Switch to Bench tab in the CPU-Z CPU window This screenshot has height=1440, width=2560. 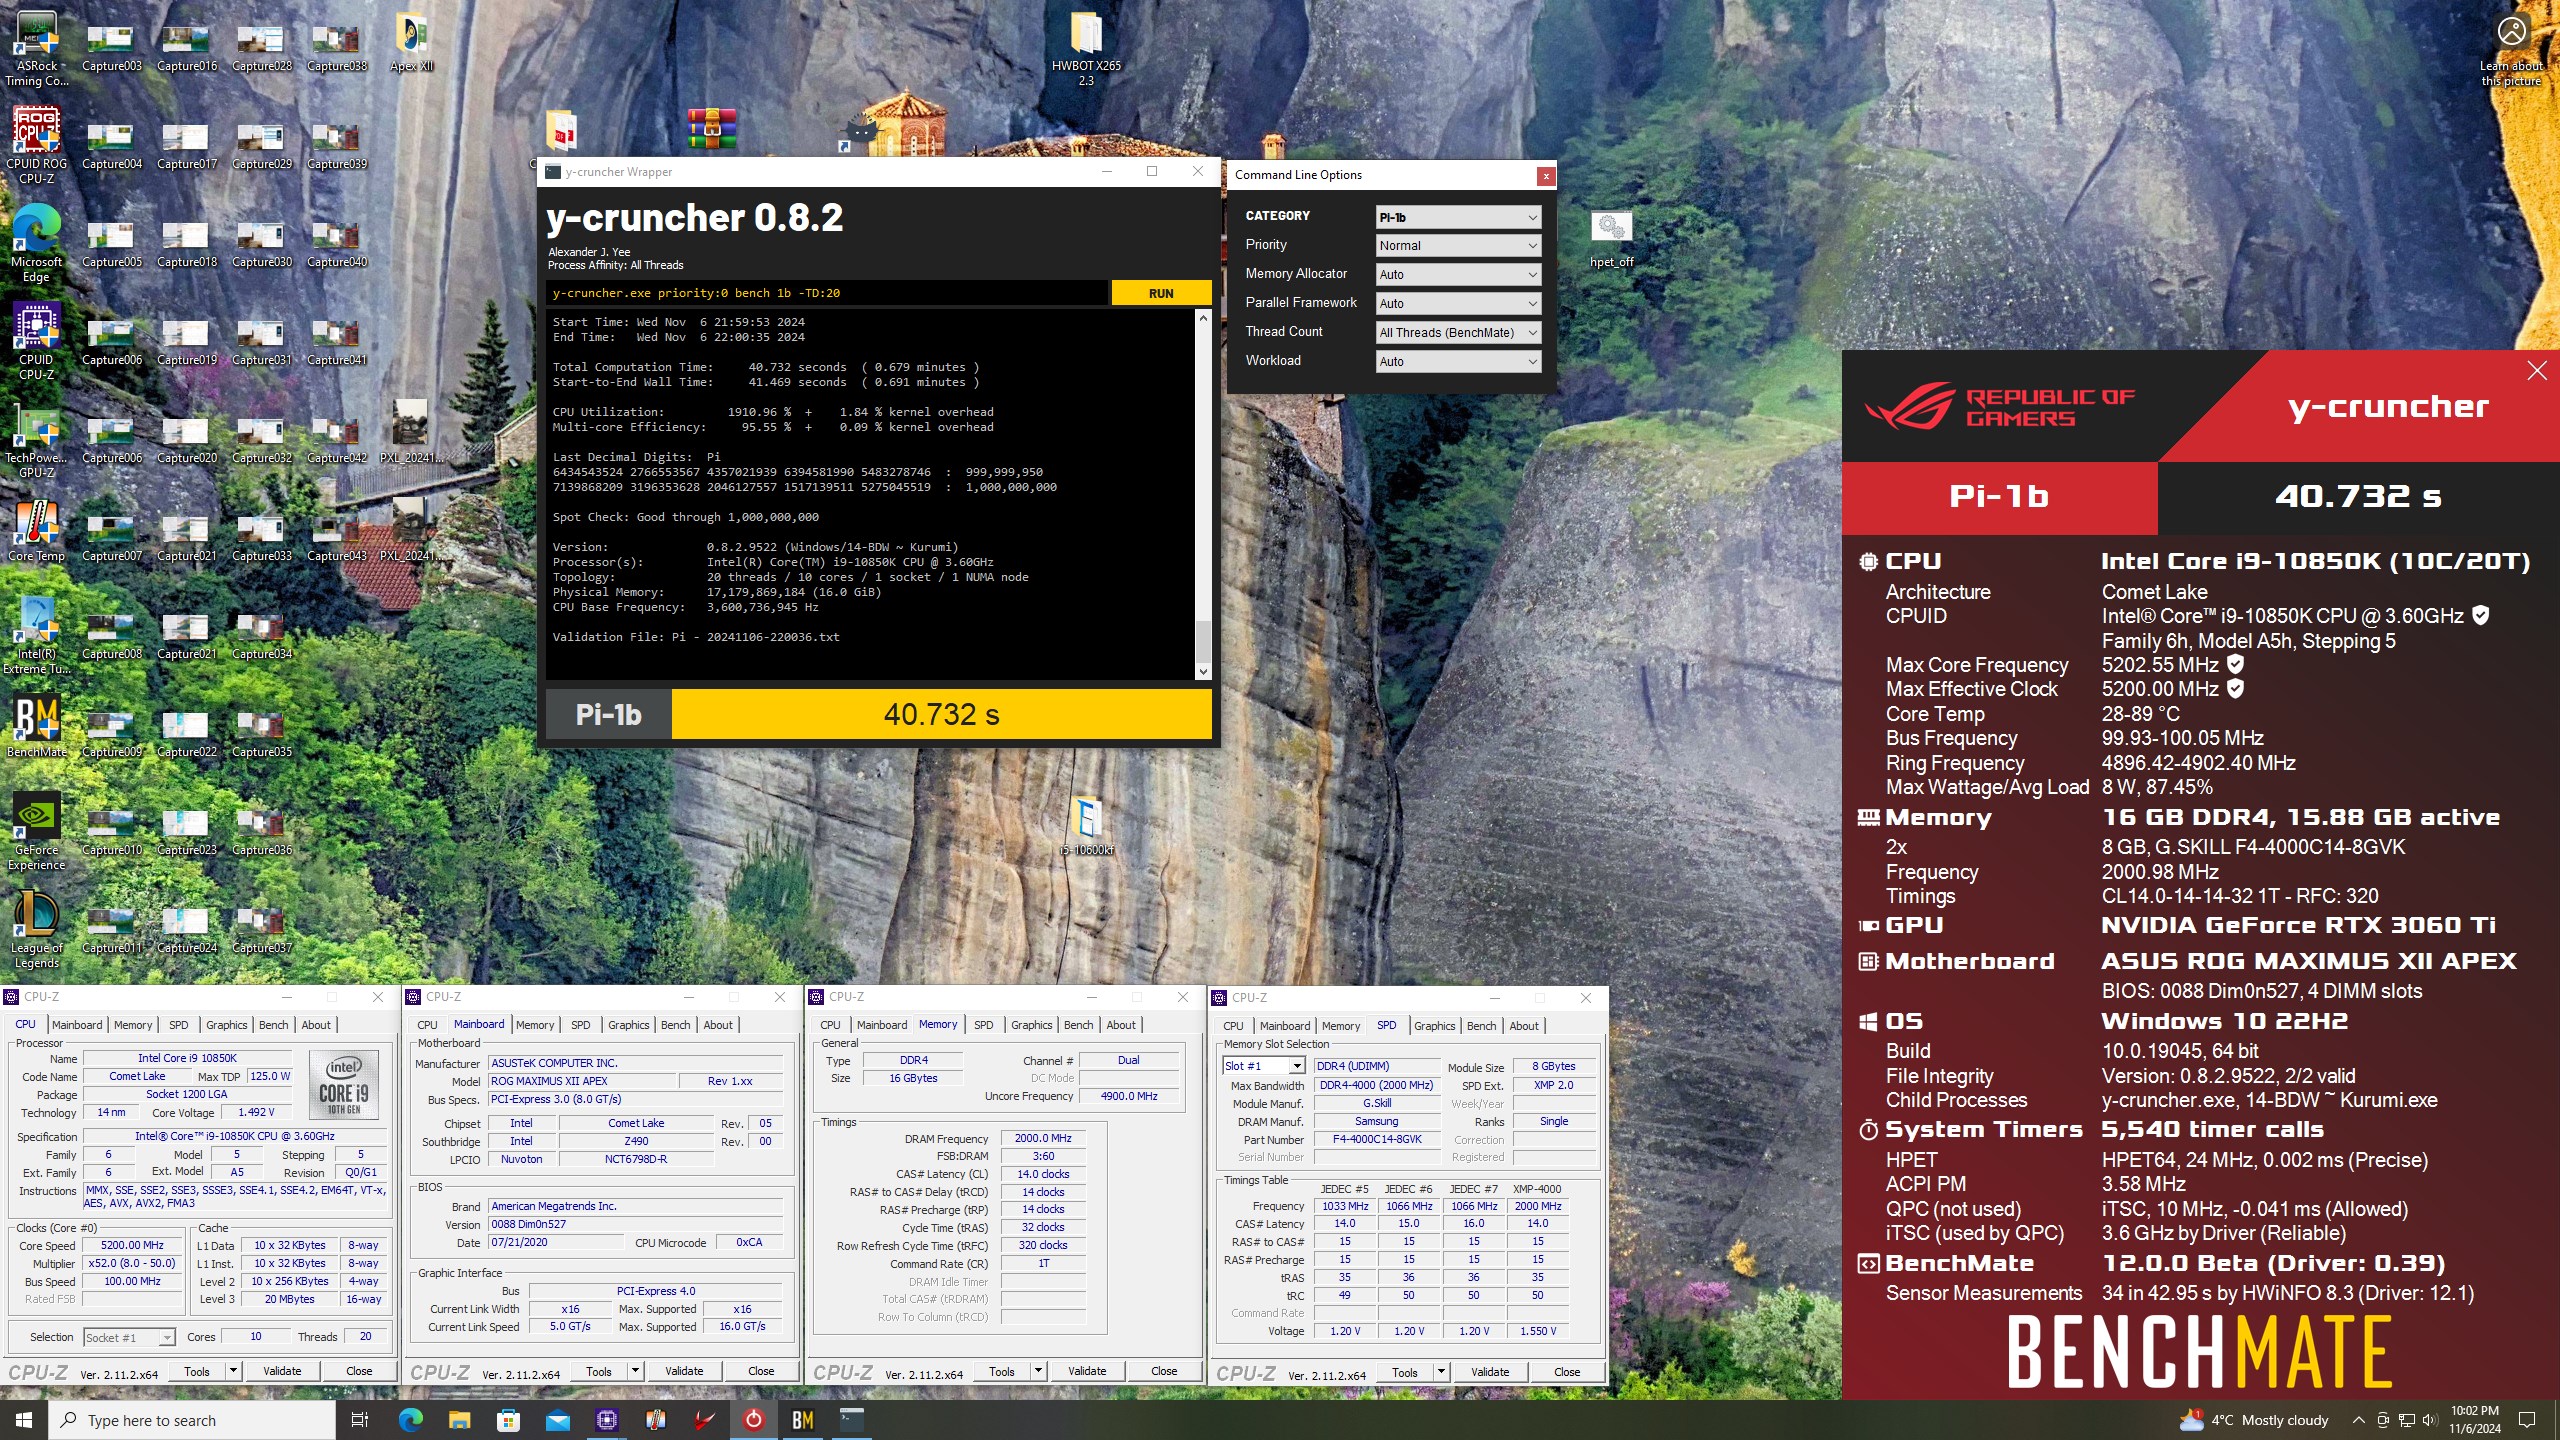pyautogui.click(x=273, y=1025)
